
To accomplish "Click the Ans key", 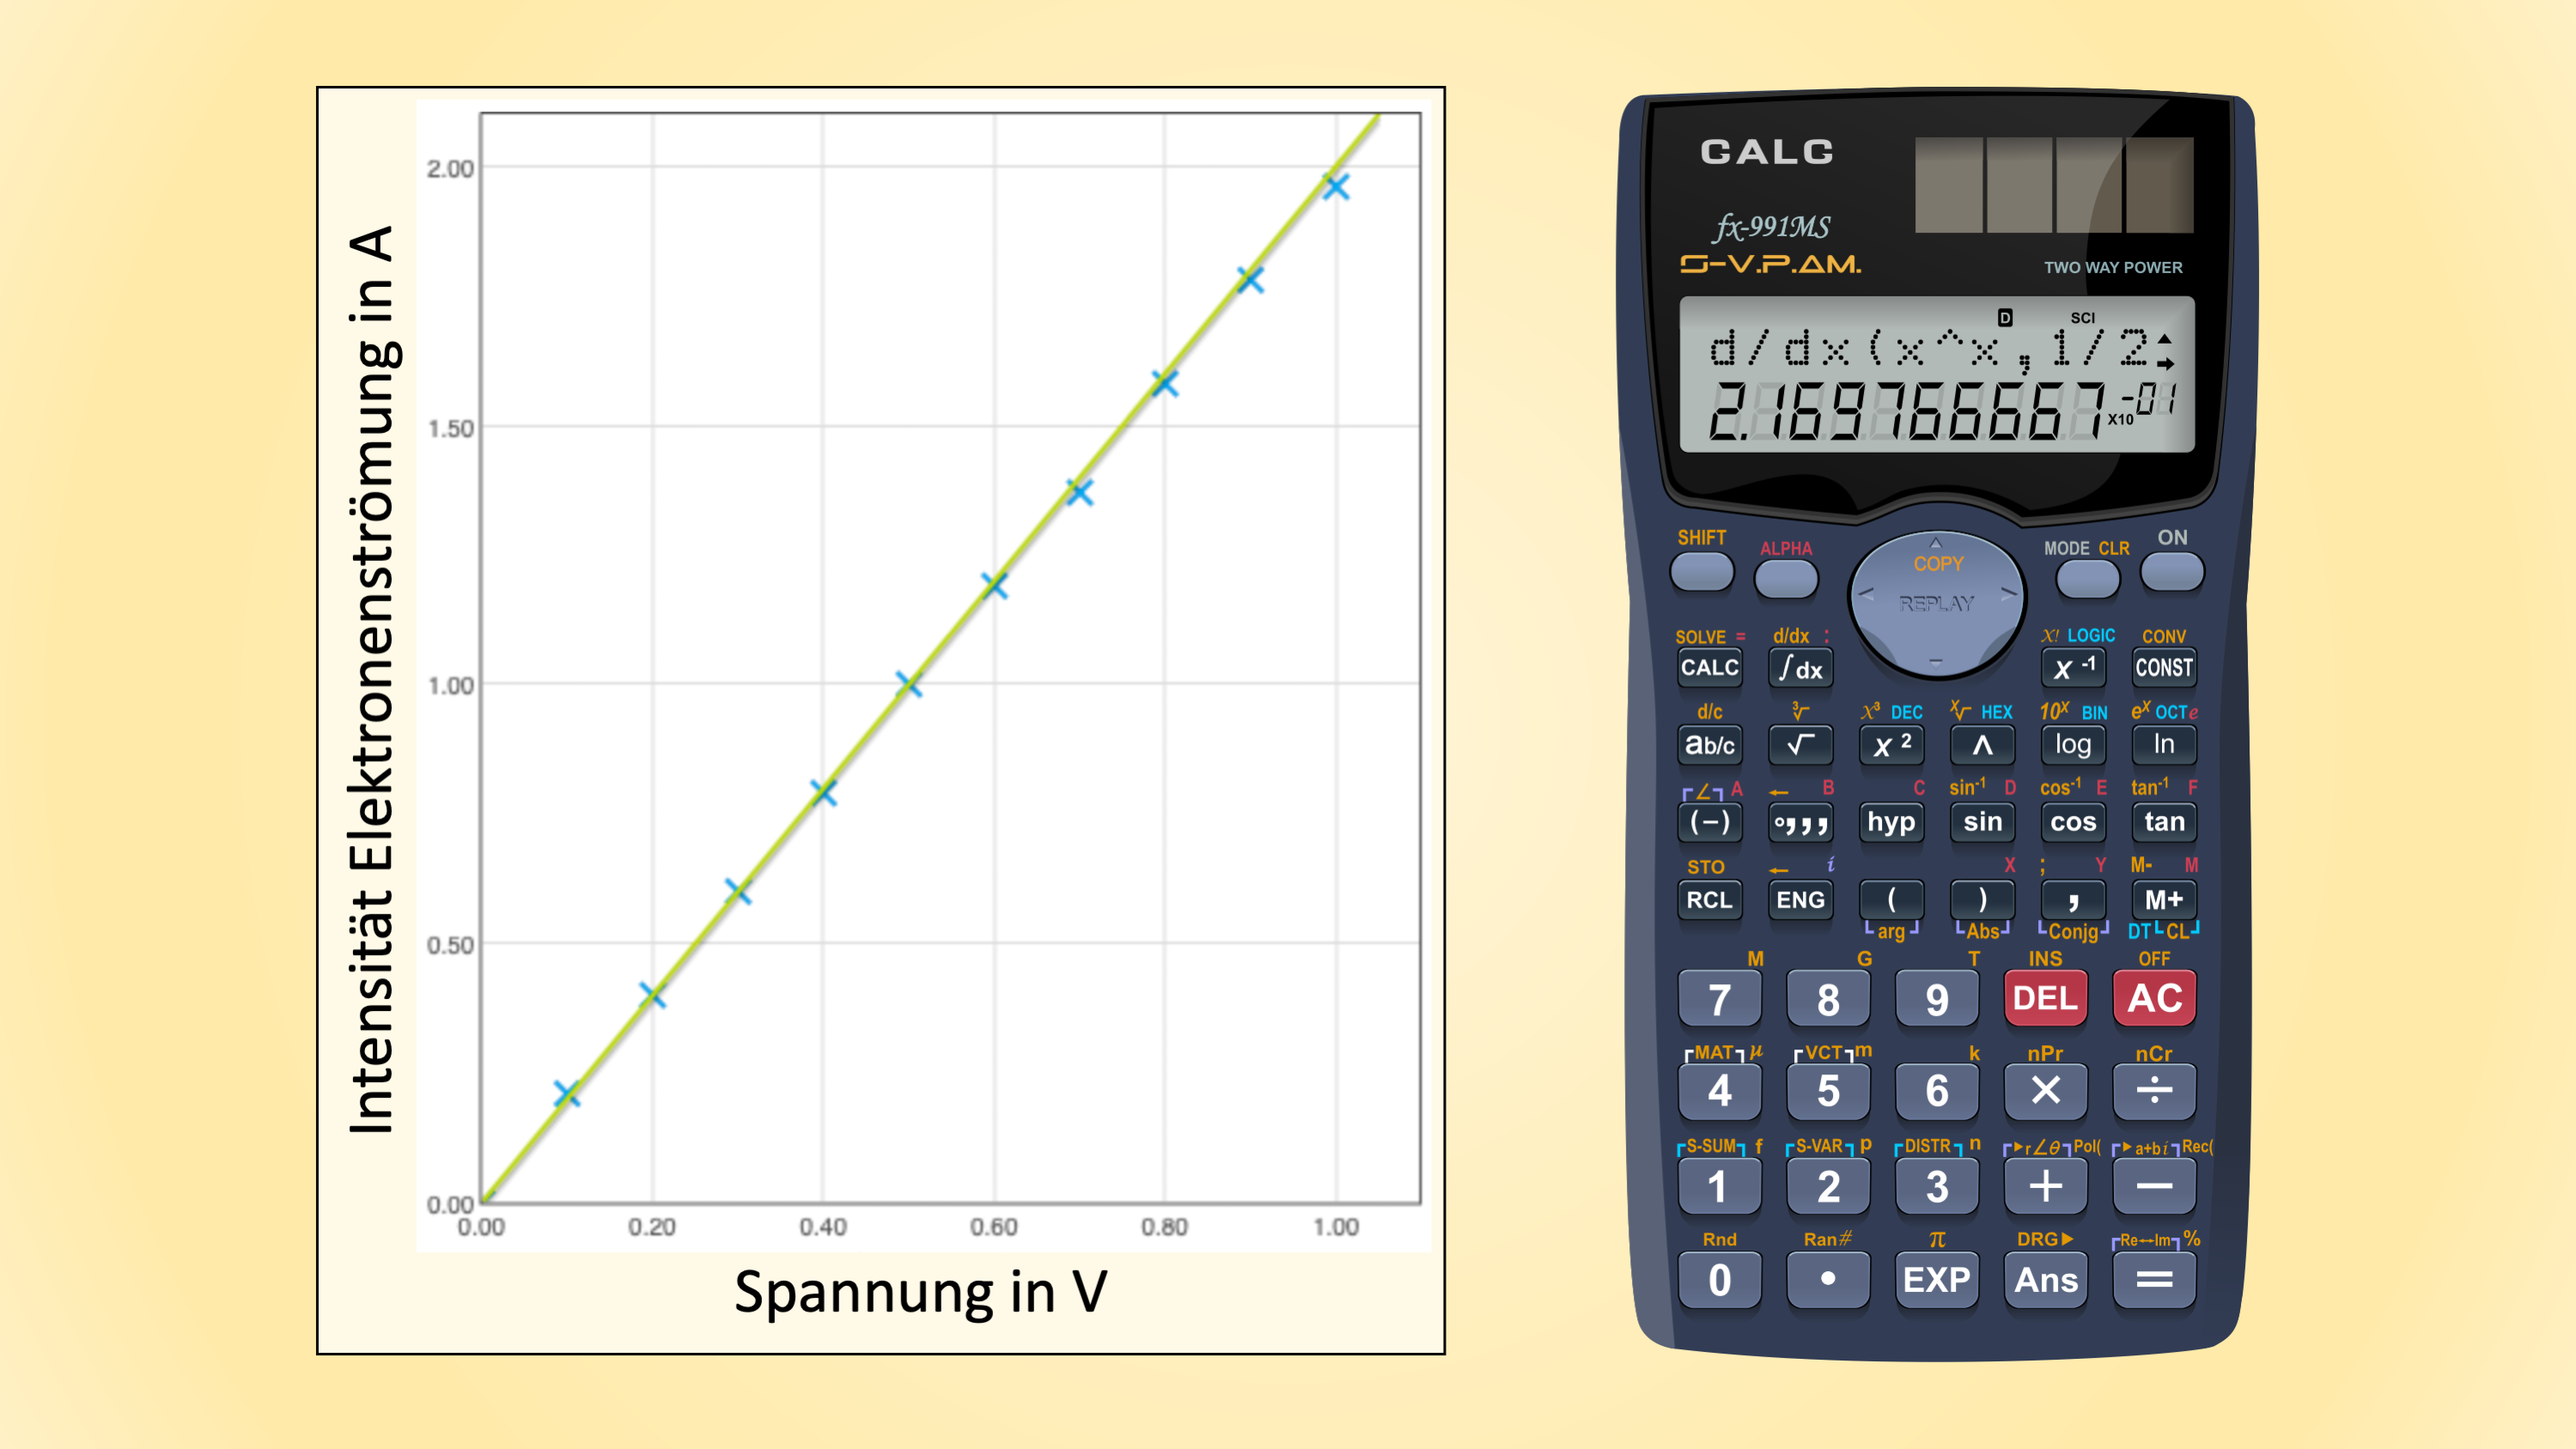I will [x=2045, y=1279].
